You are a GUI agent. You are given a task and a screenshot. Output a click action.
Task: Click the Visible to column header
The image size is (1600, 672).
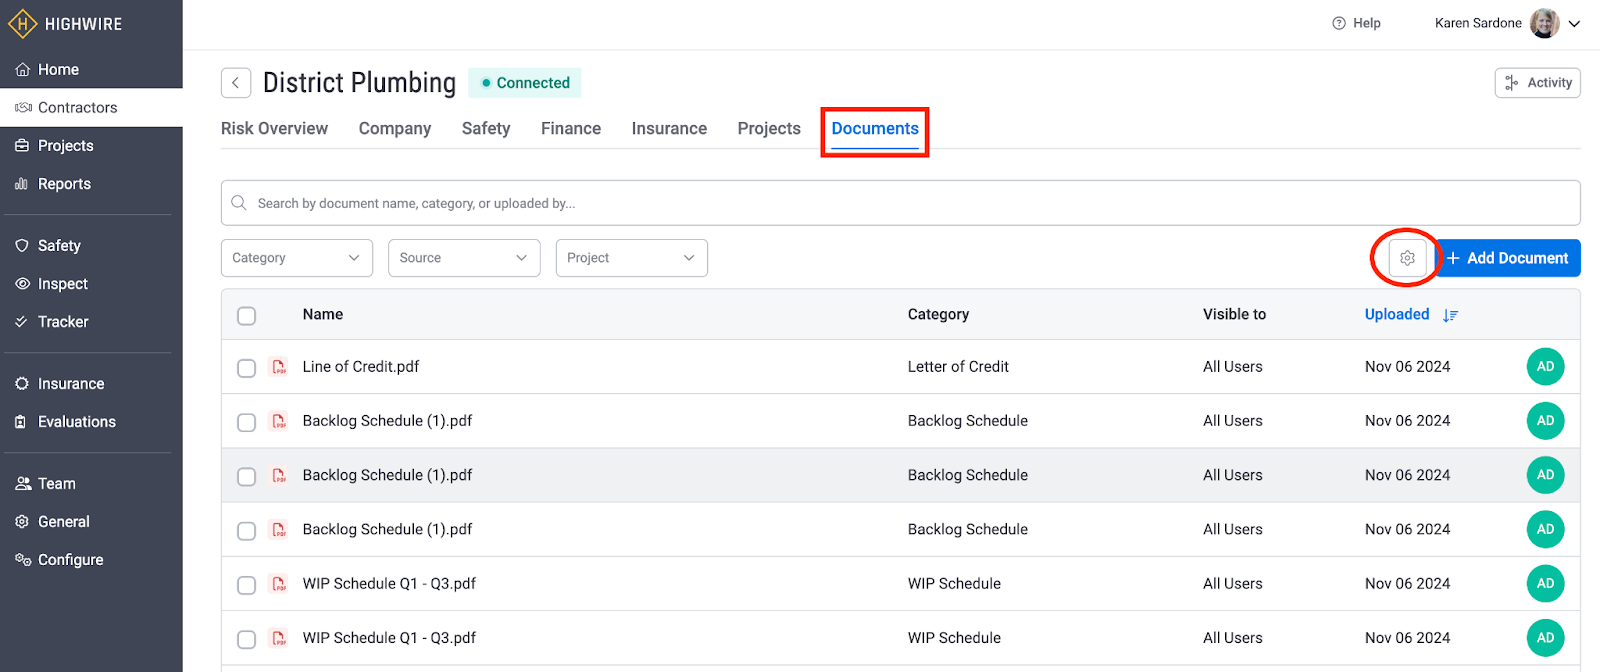pos(1234,314)
